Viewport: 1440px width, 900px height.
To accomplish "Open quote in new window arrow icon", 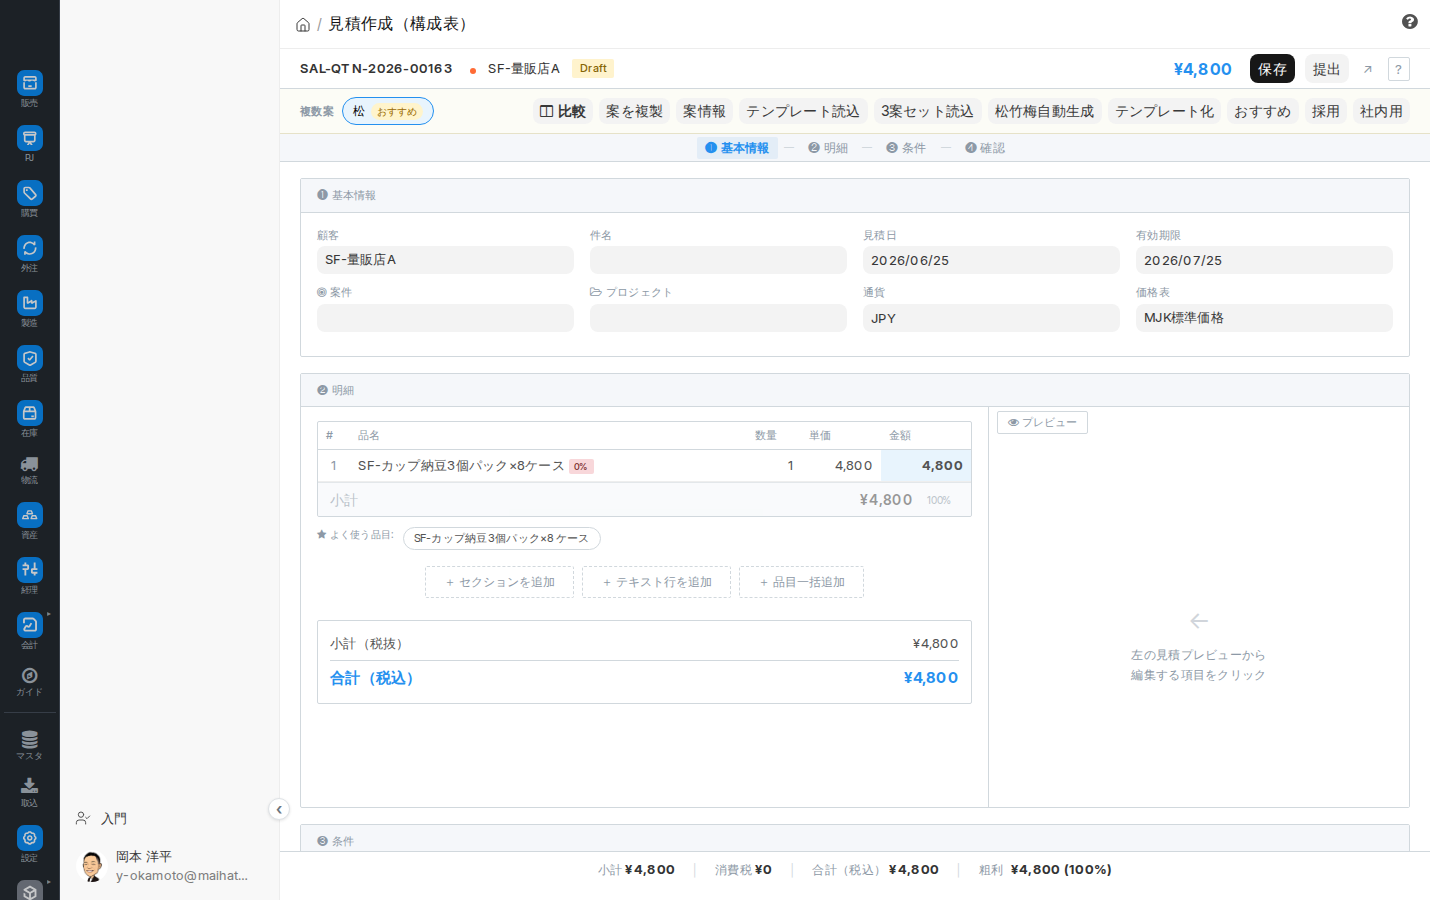I will (1368, 69).
